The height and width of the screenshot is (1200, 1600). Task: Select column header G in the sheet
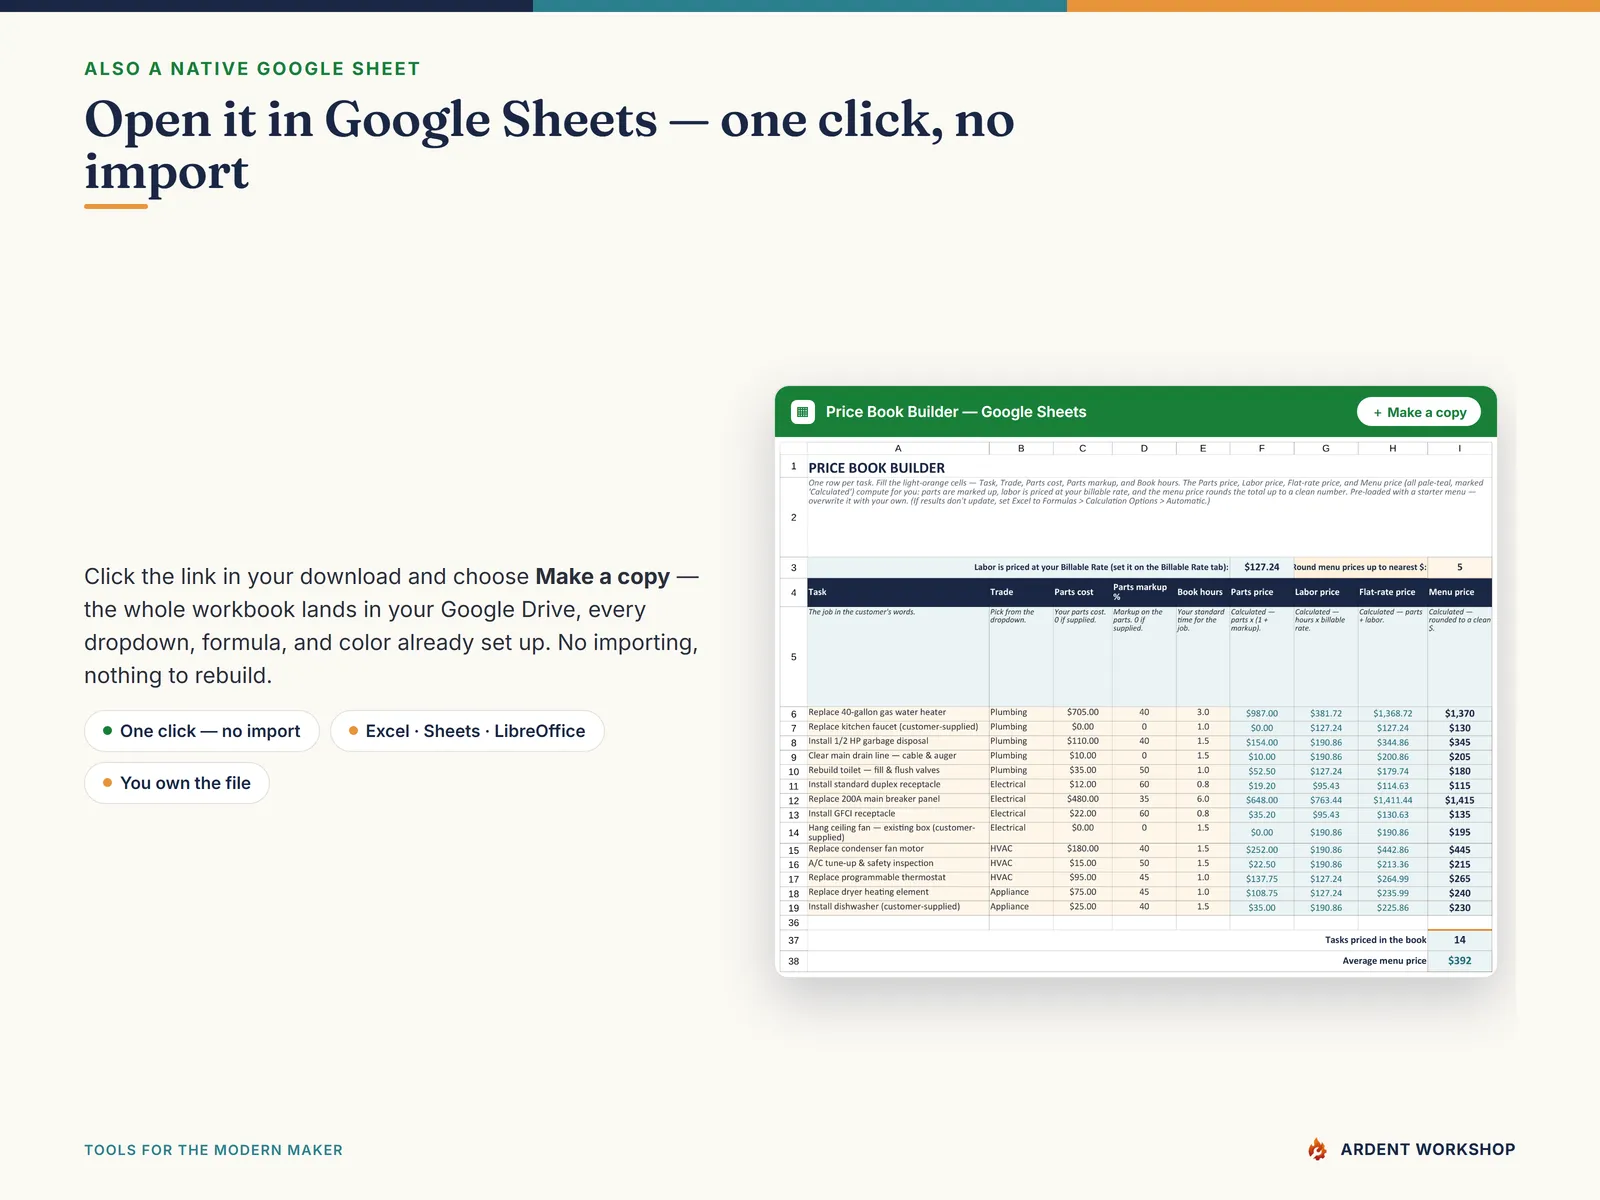[x=1326, y=448]
